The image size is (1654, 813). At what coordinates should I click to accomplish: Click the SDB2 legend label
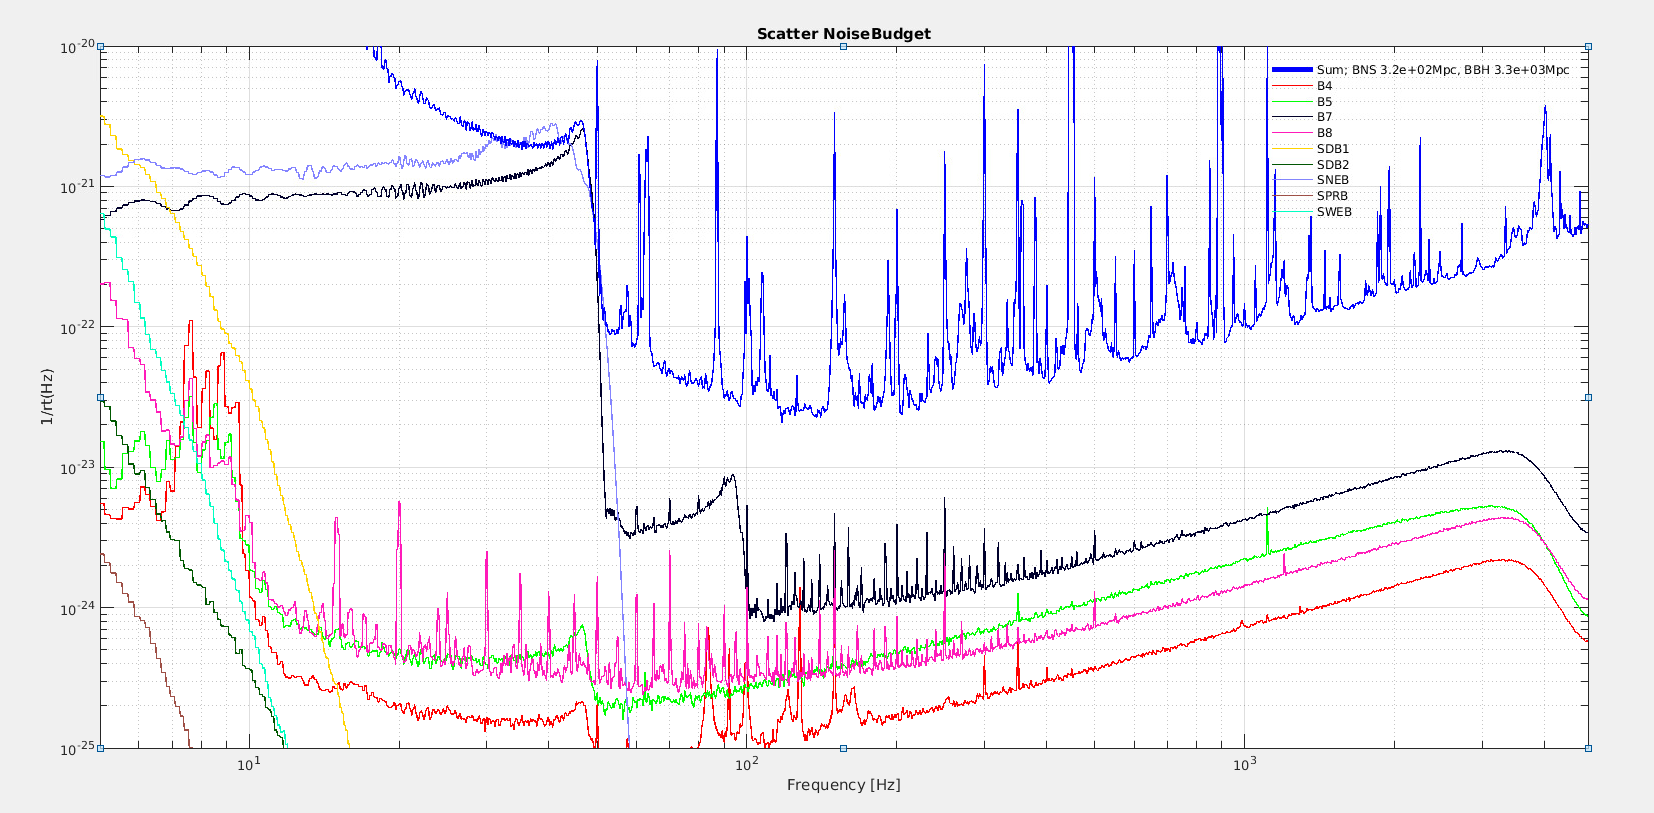1332,165
